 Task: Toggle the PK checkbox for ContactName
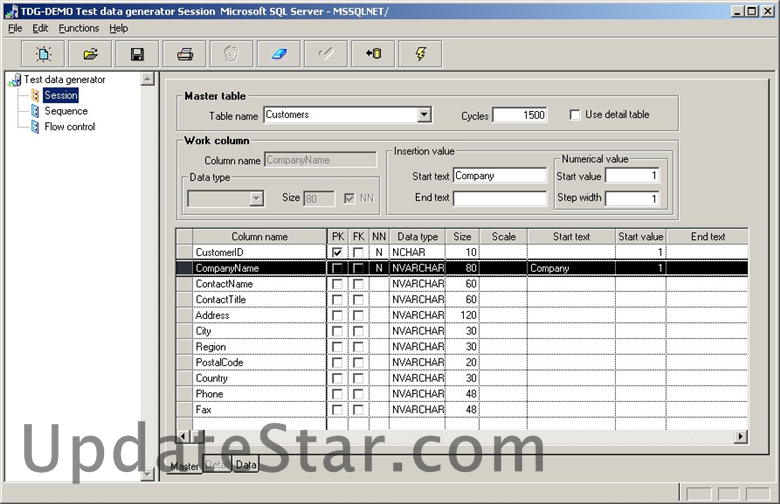coord(337,284)
